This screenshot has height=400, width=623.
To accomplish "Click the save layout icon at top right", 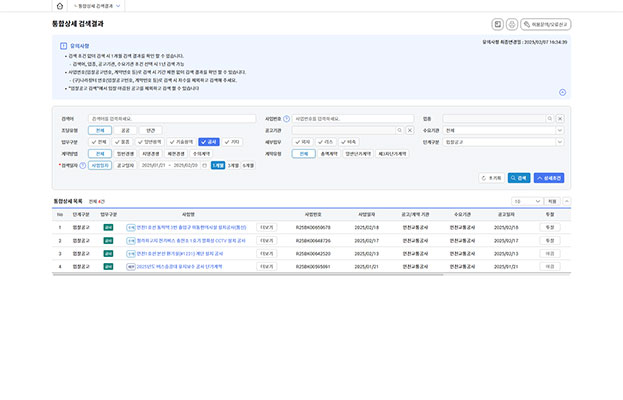I will click(498, 24).
